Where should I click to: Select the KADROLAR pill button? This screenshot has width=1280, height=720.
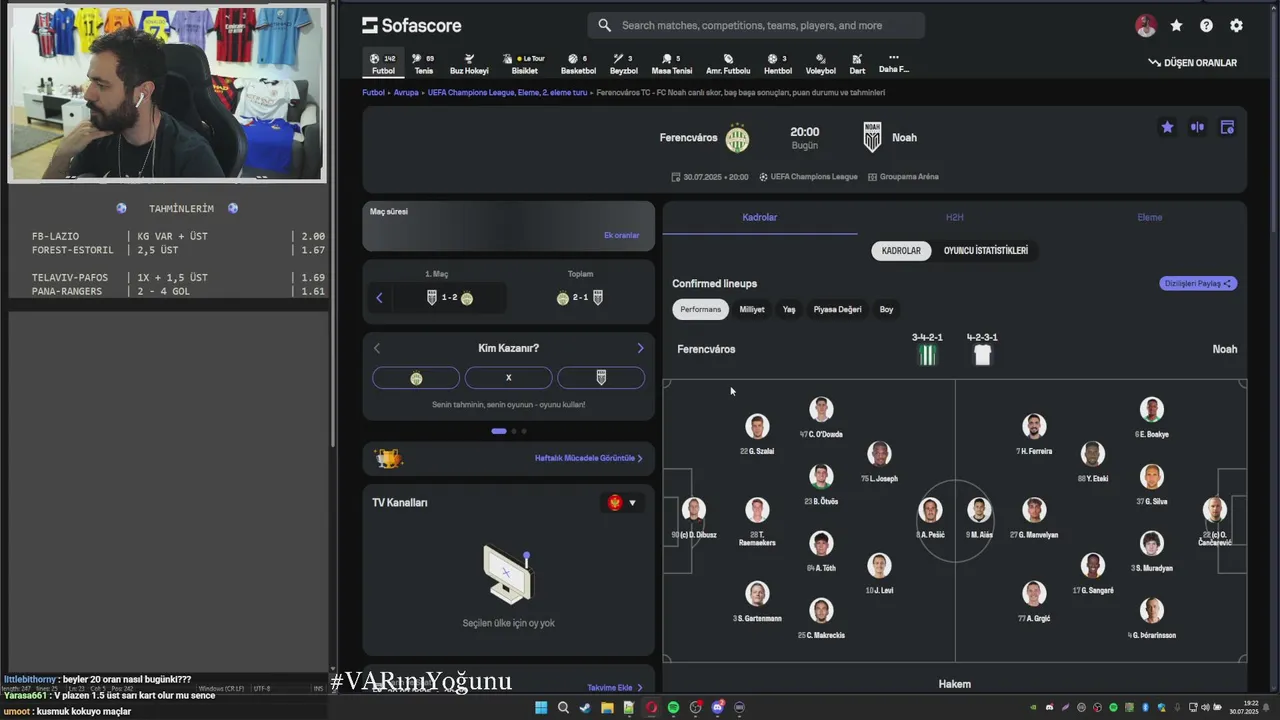[x=901, y=251]
